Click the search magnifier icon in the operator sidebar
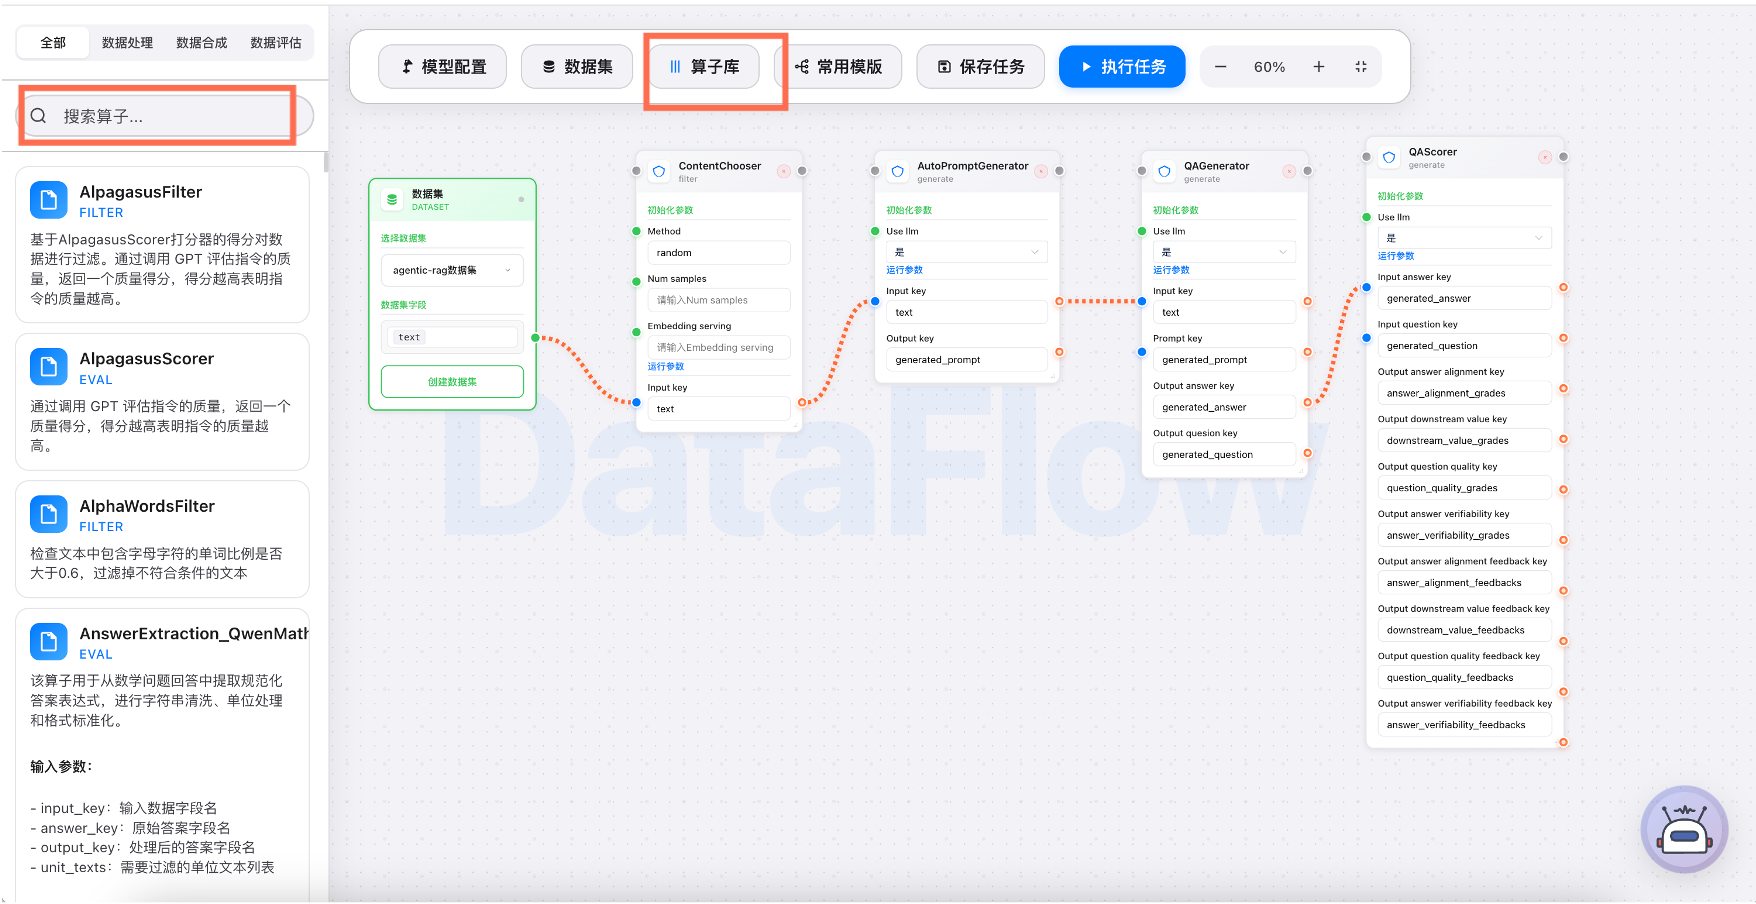The image size is (1756, 904). 38,115
